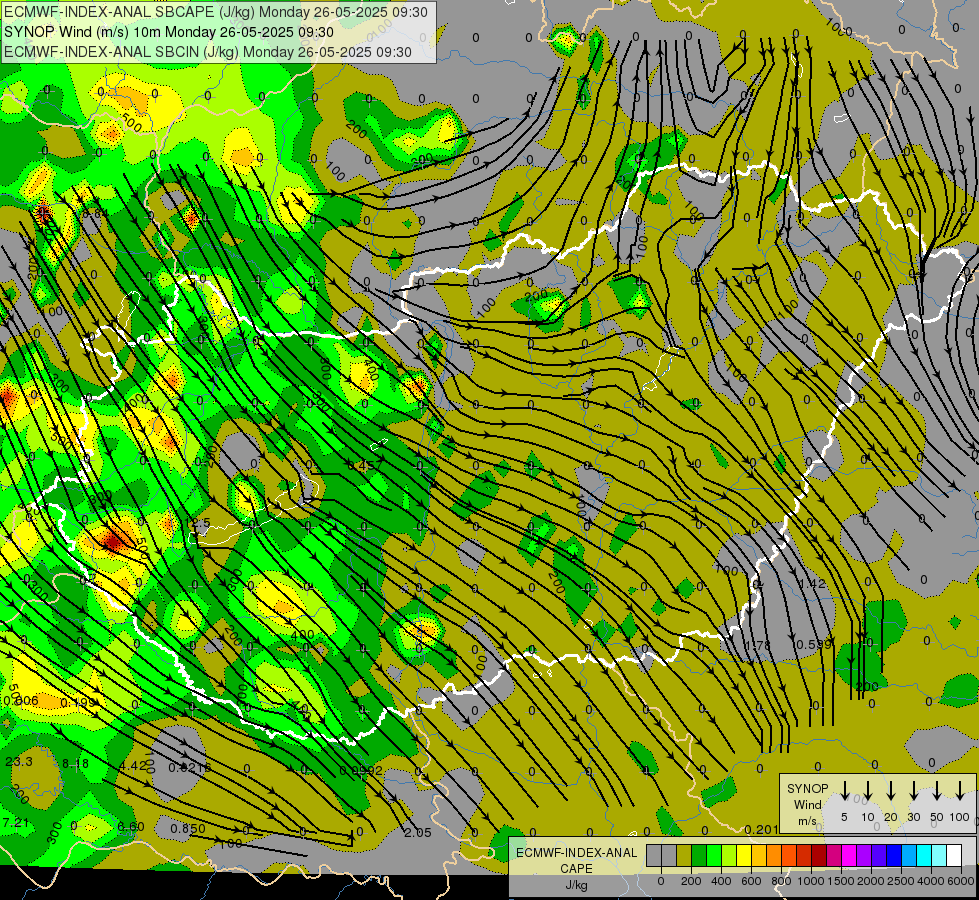Pick the cyan CAPE legend swatch

click(925, 856)
